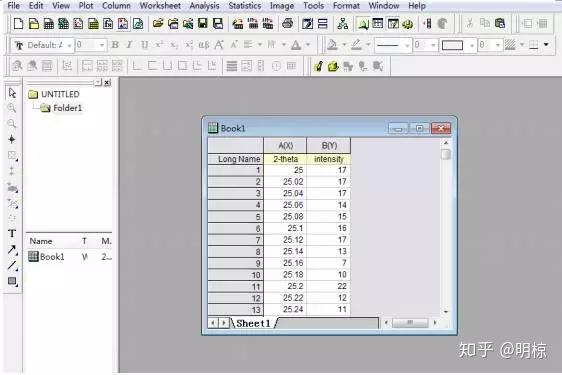The image size is (562, 375).
Task: Click the New Notes icon
Action: tap(138, 24)
